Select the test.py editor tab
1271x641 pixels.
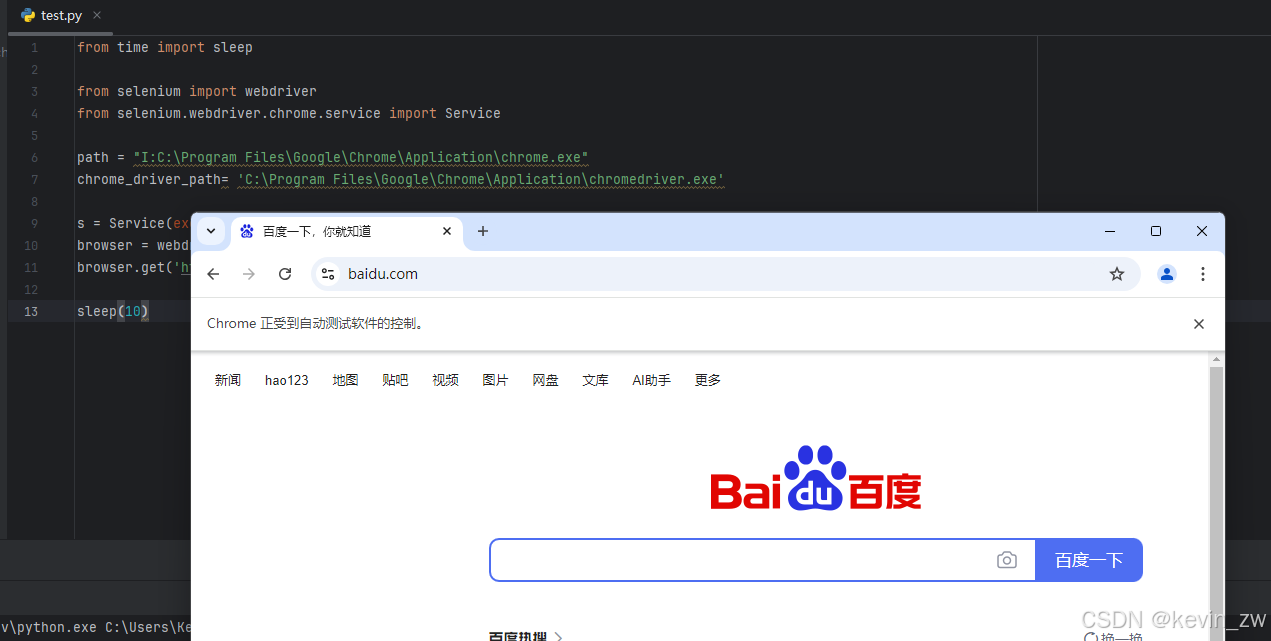[x=60, y=16]
